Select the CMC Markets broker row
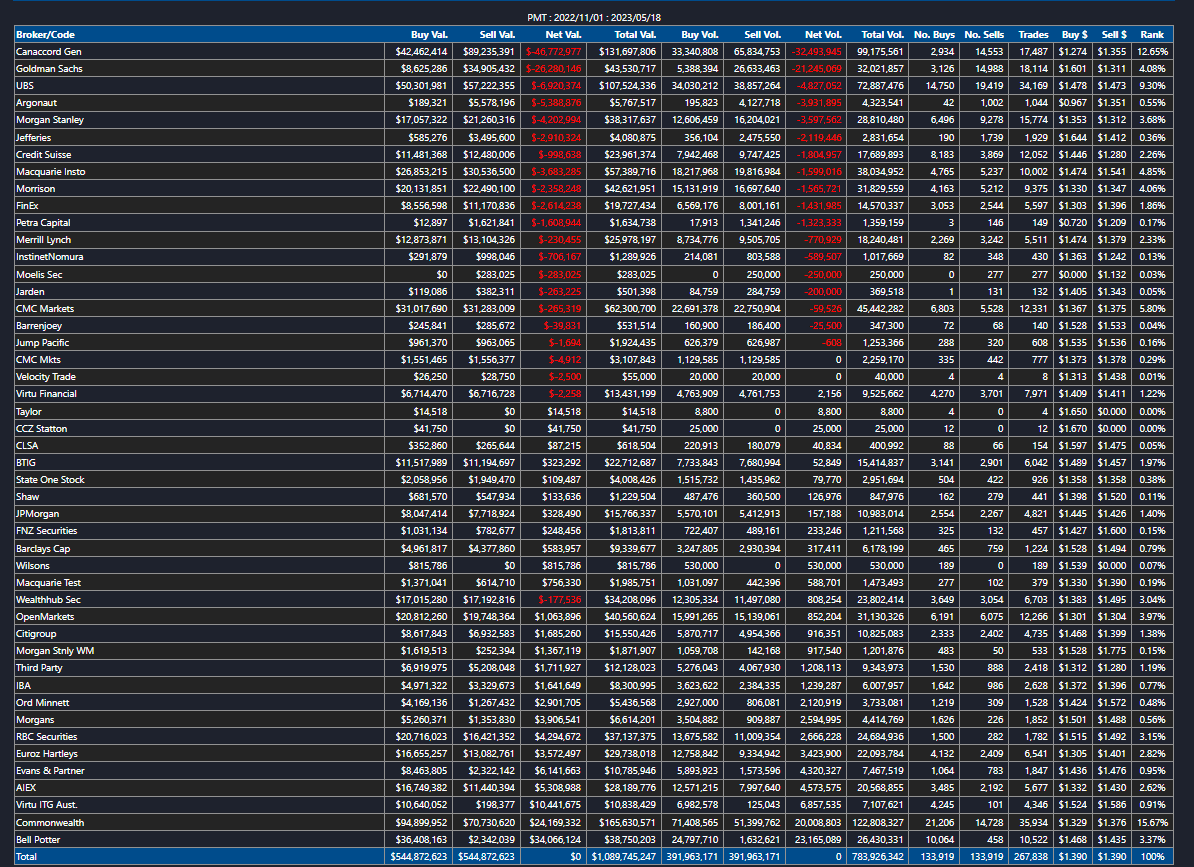1194x867 pixels. click(x=594, y=309)
